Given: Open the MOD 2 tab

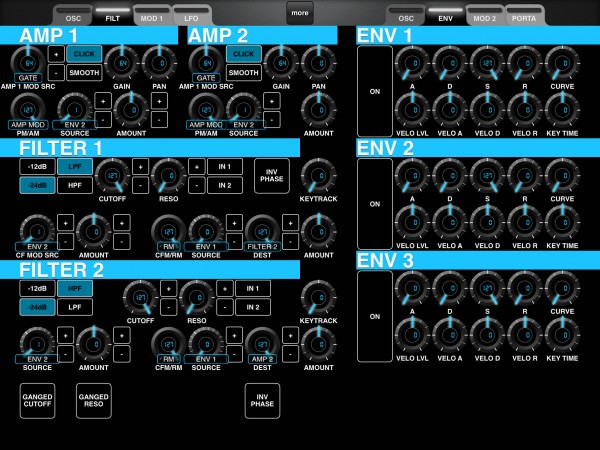Looking at the screenshot, I should [484, 15].
